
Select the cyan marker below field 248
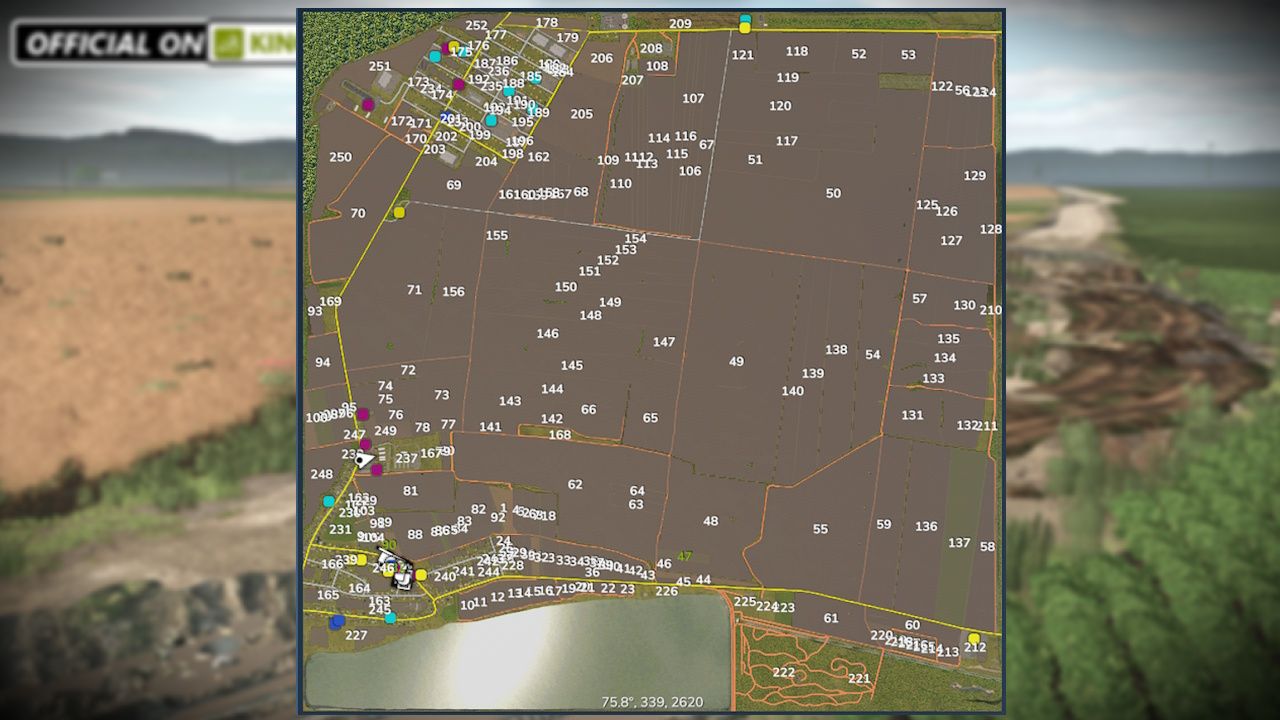(329, 501)
